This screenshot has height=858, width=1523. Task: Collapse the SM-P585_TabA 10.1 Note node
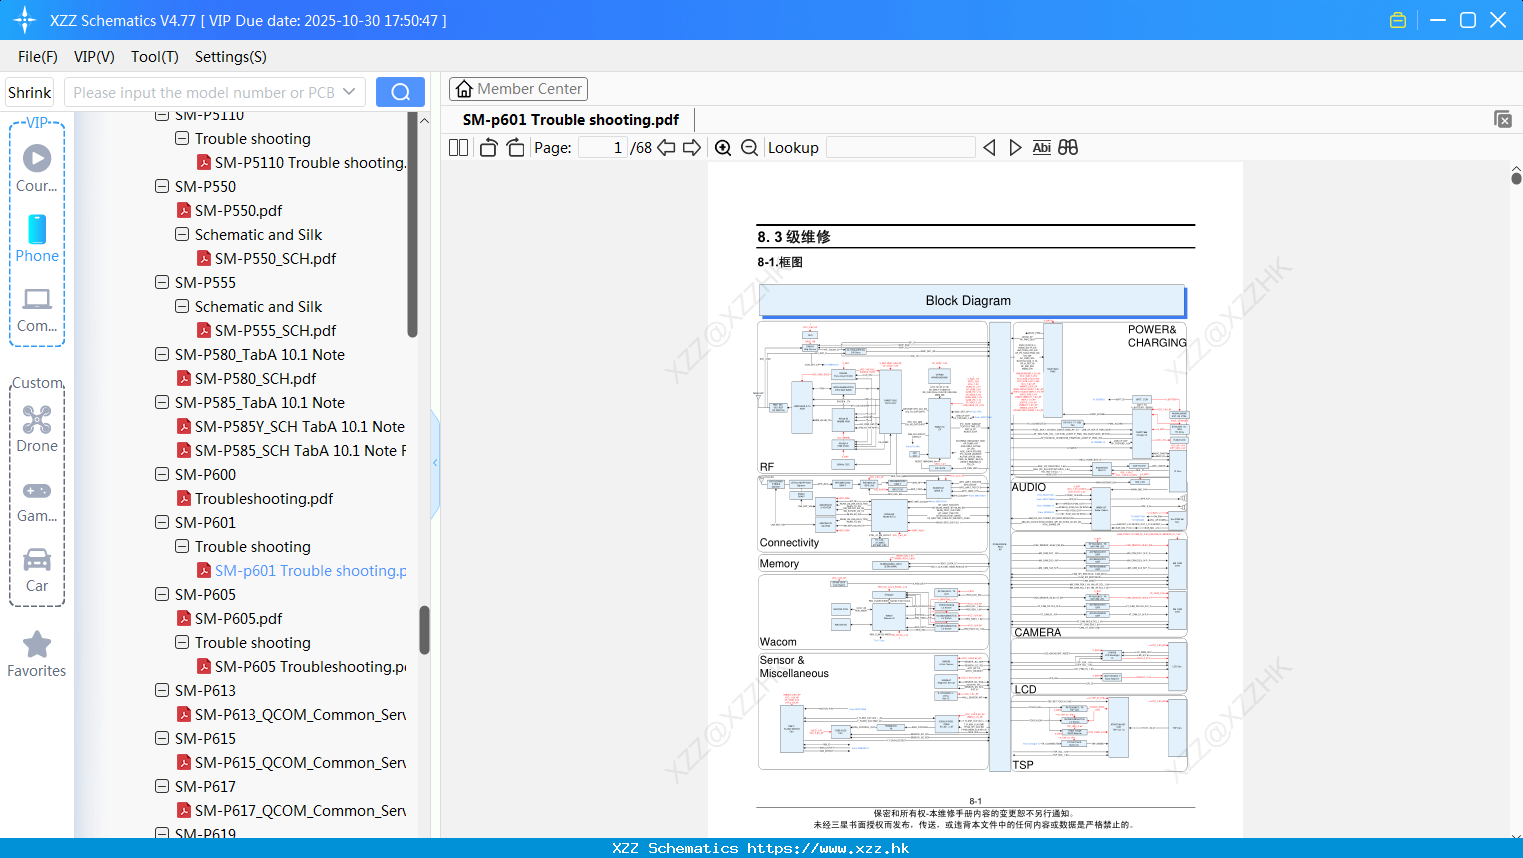[x=162, y=402]
